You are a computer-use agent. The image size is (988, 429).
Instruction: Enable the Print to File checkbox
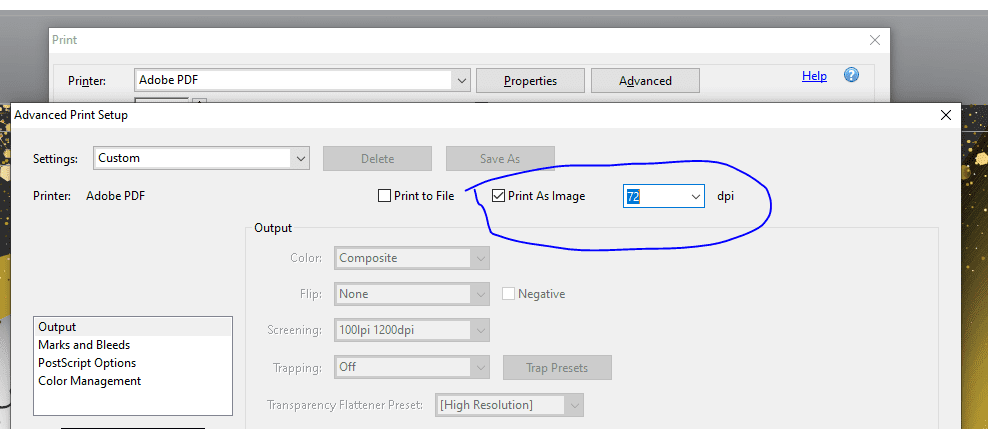point(385,196)
